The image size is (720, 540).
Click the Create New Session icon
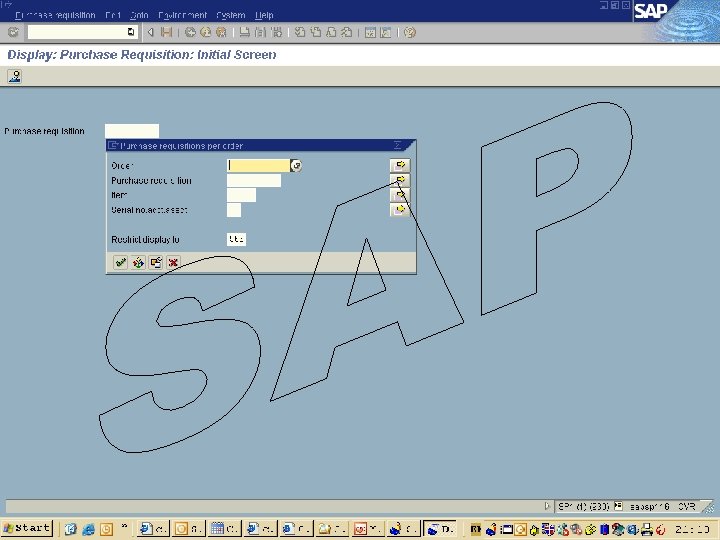370,32
